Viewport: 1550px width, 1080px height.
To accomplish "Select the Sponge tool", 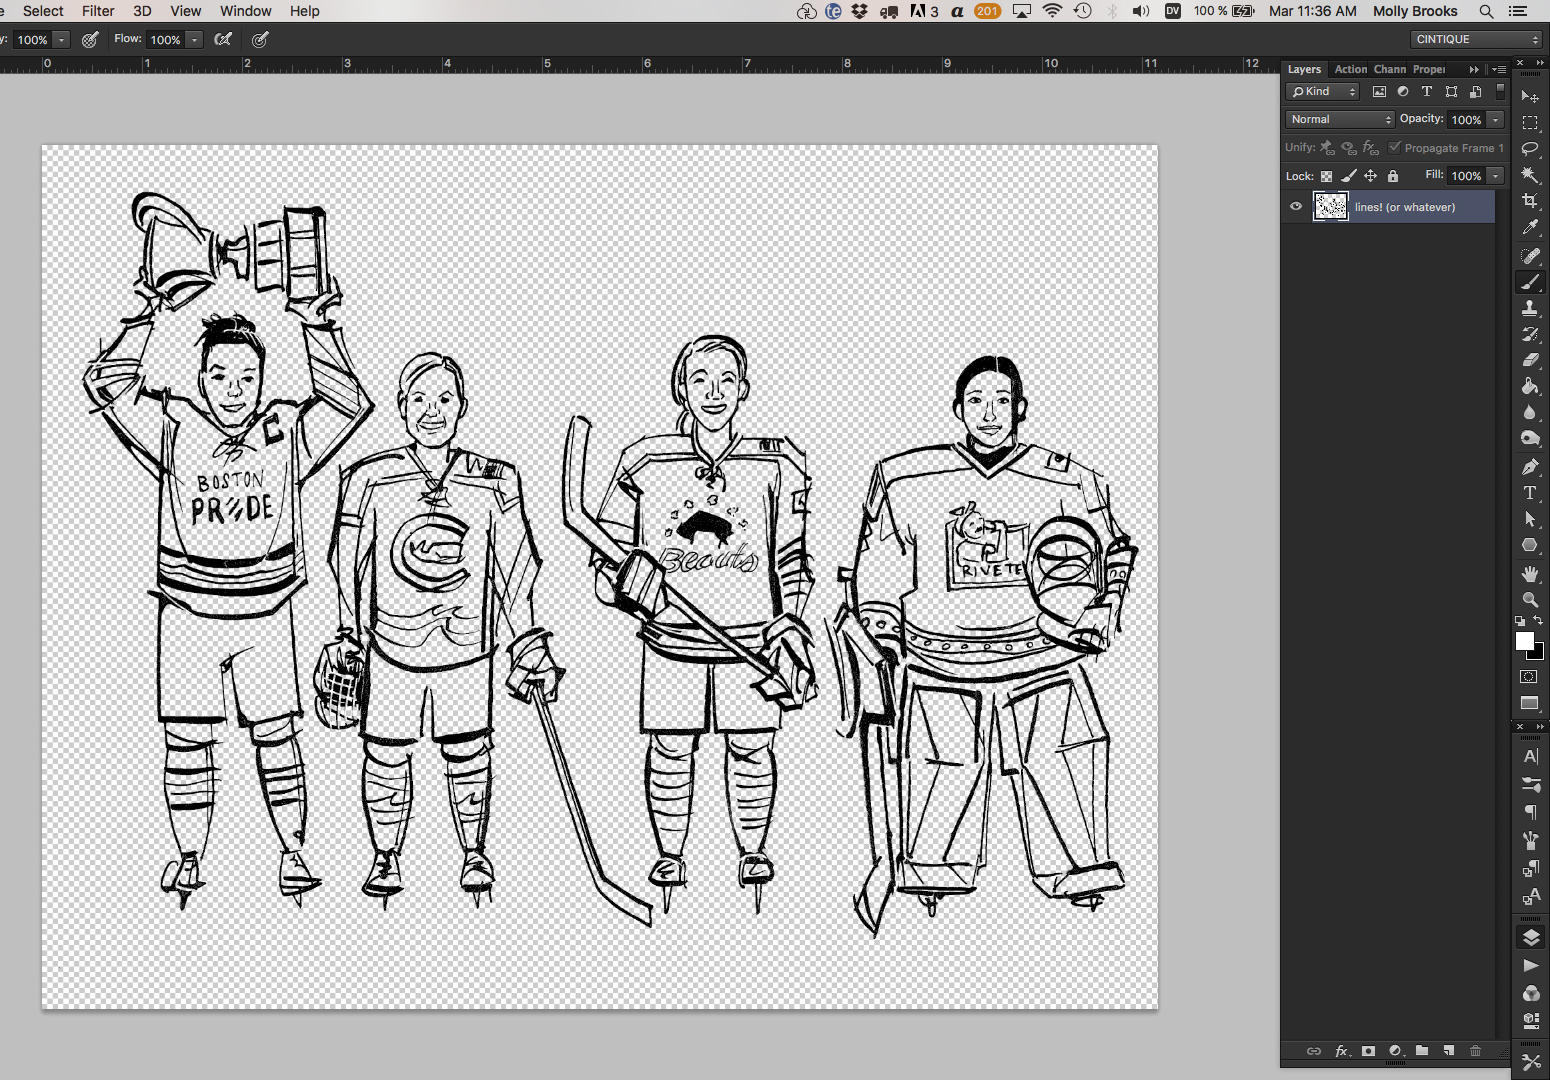I will [1530, 438].
